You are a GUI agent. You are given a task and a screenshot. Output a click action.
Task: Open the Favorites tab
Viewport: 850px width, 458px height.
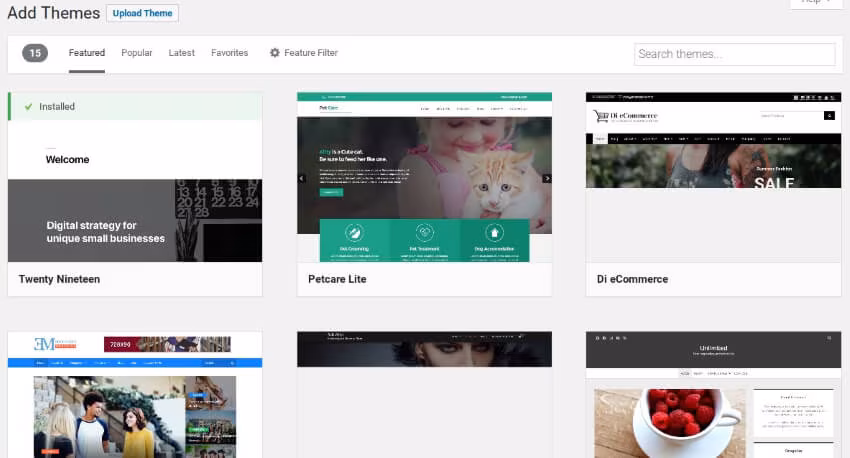point(229,53)
